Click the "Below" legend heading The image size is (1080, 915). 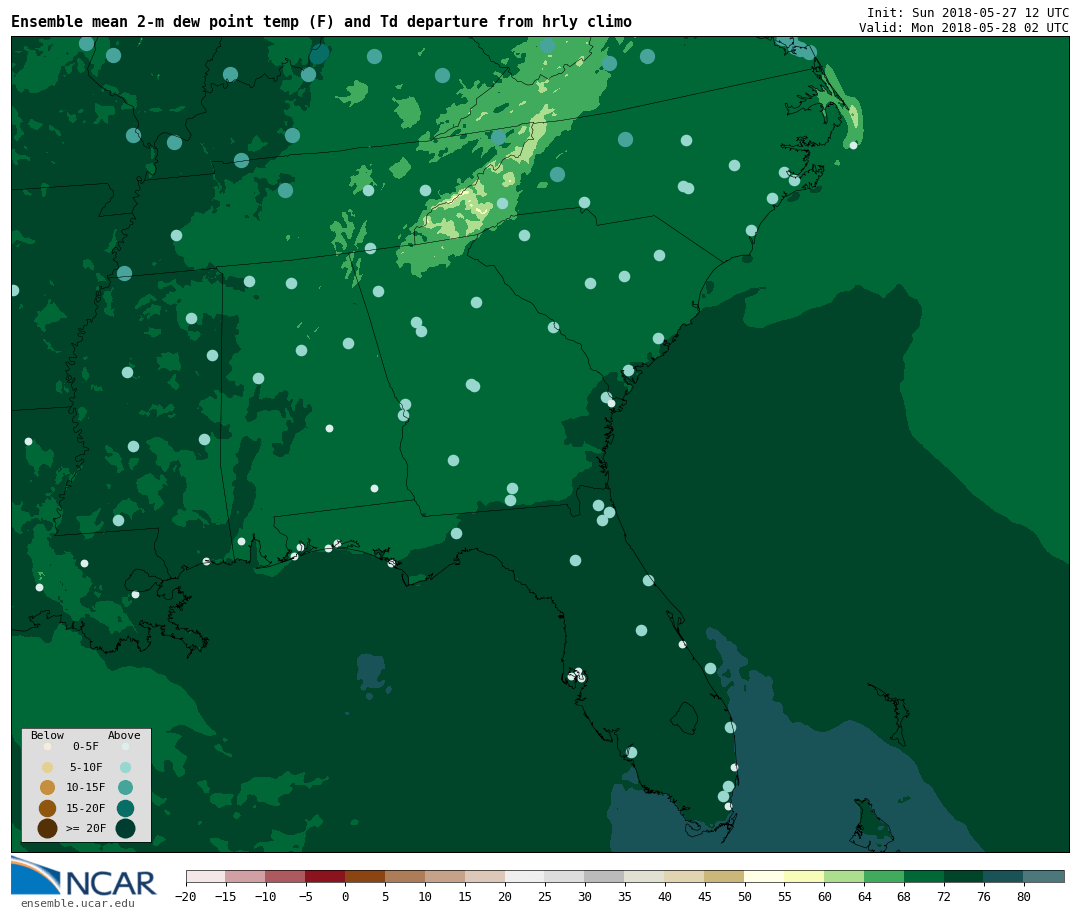click(x=48, y=735)
